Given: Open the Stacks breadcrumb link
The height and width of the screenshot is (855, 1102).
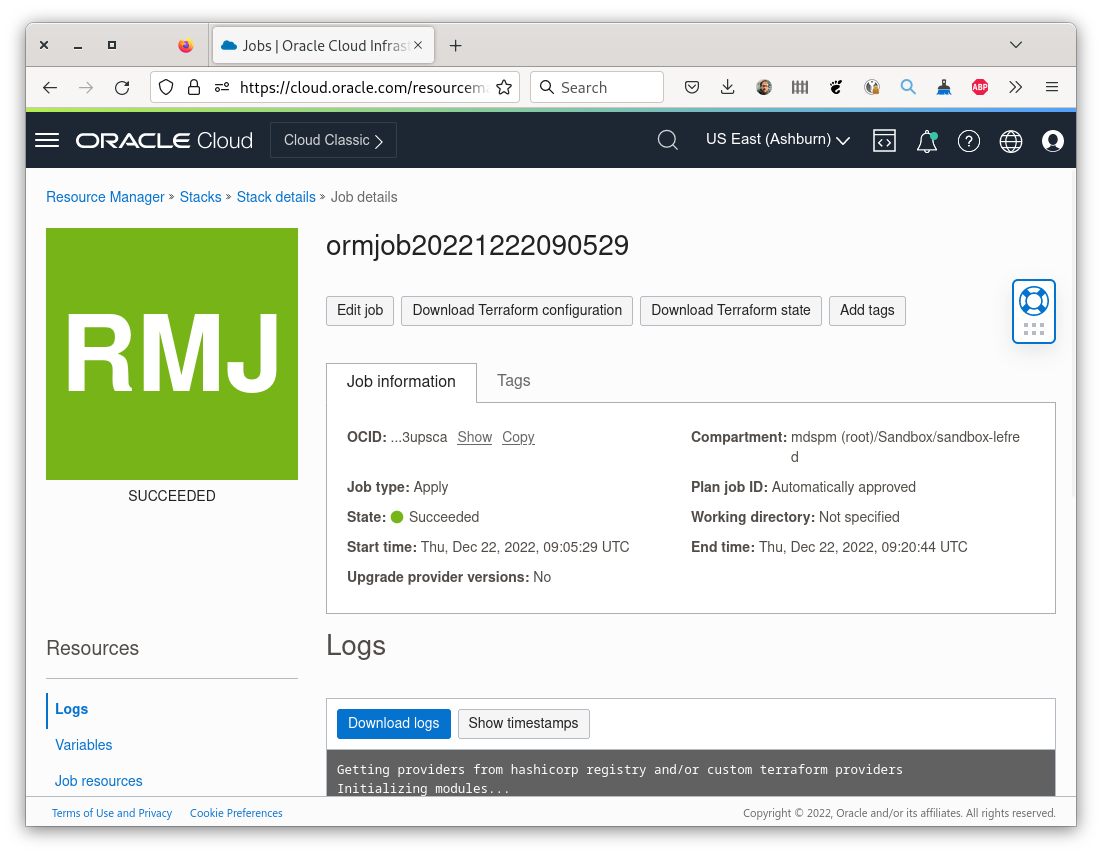Looking at the screenshot, I should click(200, 197).
